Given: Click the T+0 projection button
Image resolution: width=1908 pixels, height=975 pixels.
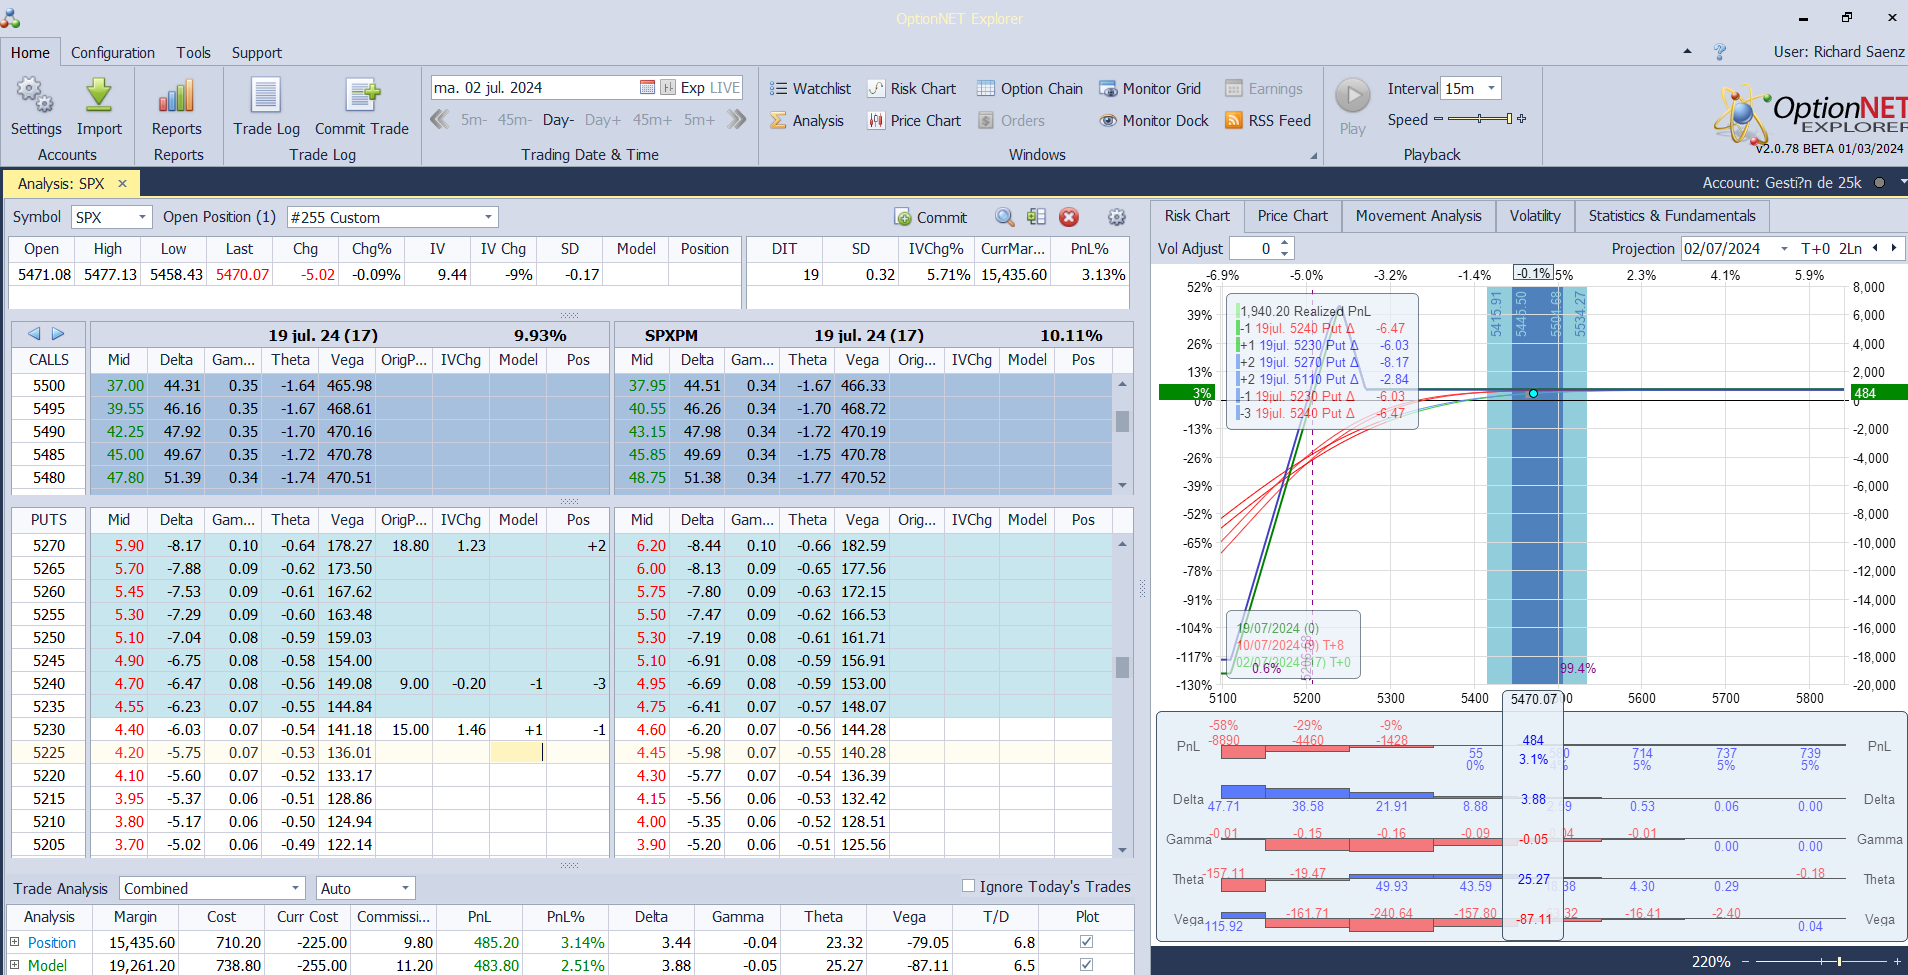Looking at the screenshot, I should [1816, 249].
